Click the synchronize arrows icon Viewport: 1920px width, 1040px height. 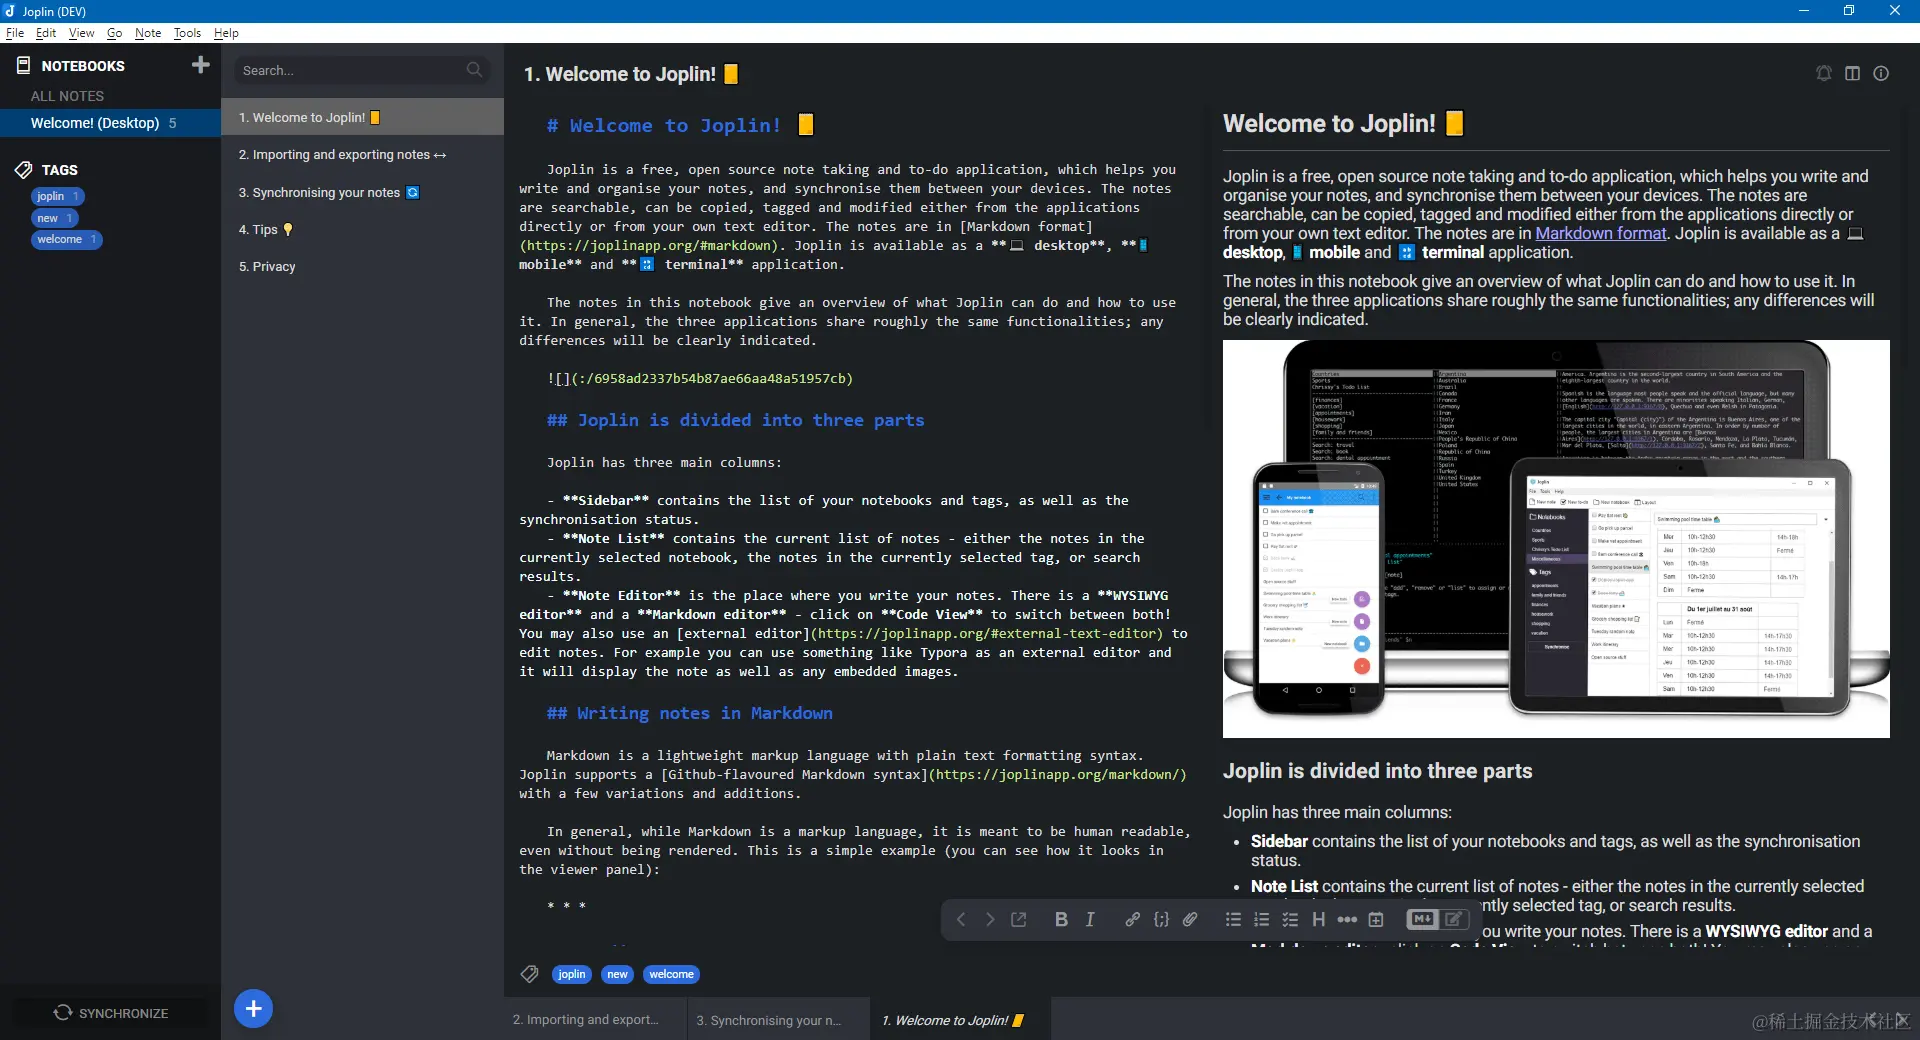(63, 1012)
